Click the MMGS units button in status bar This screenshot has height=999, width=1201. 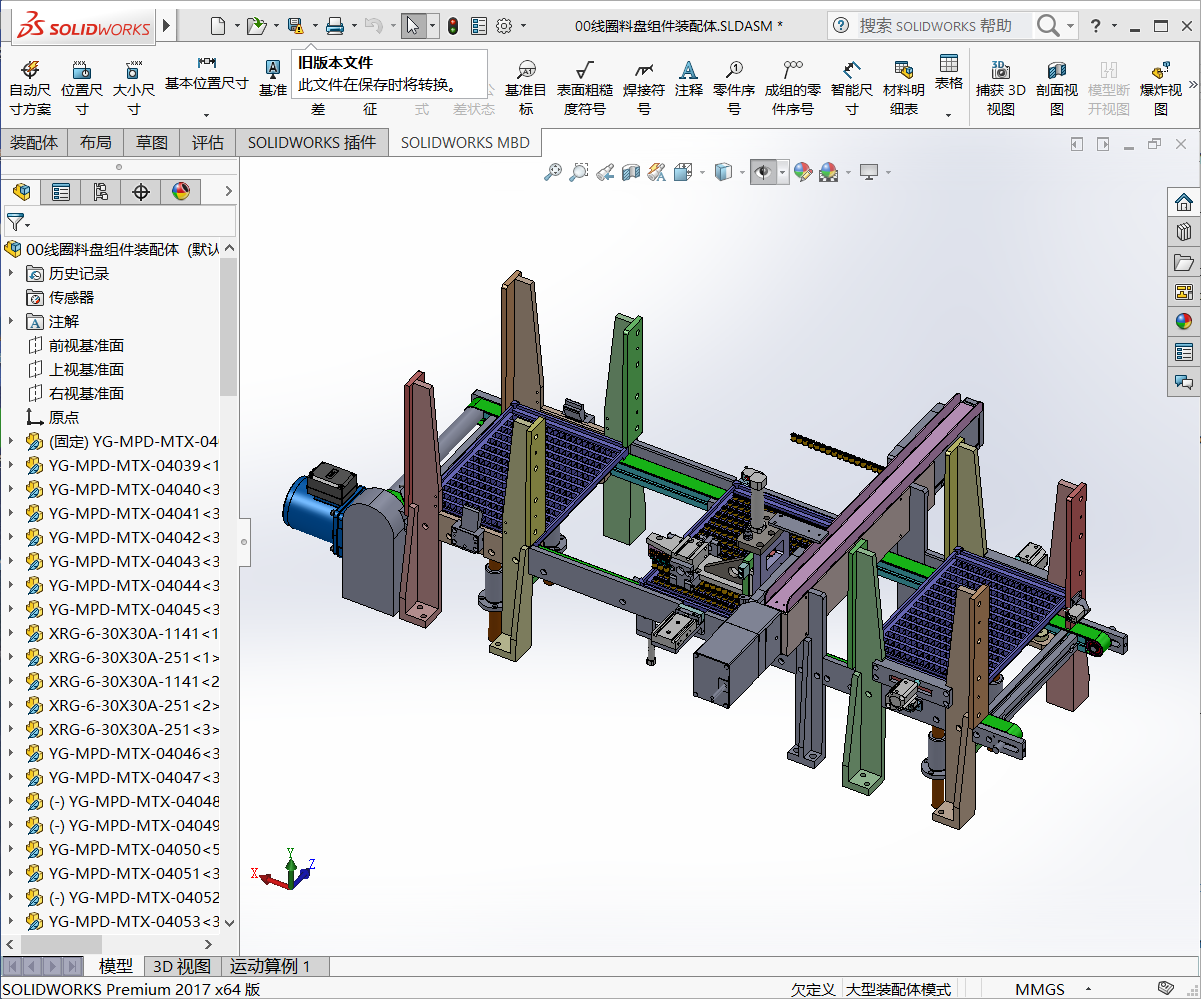(x=1040, y=989)
